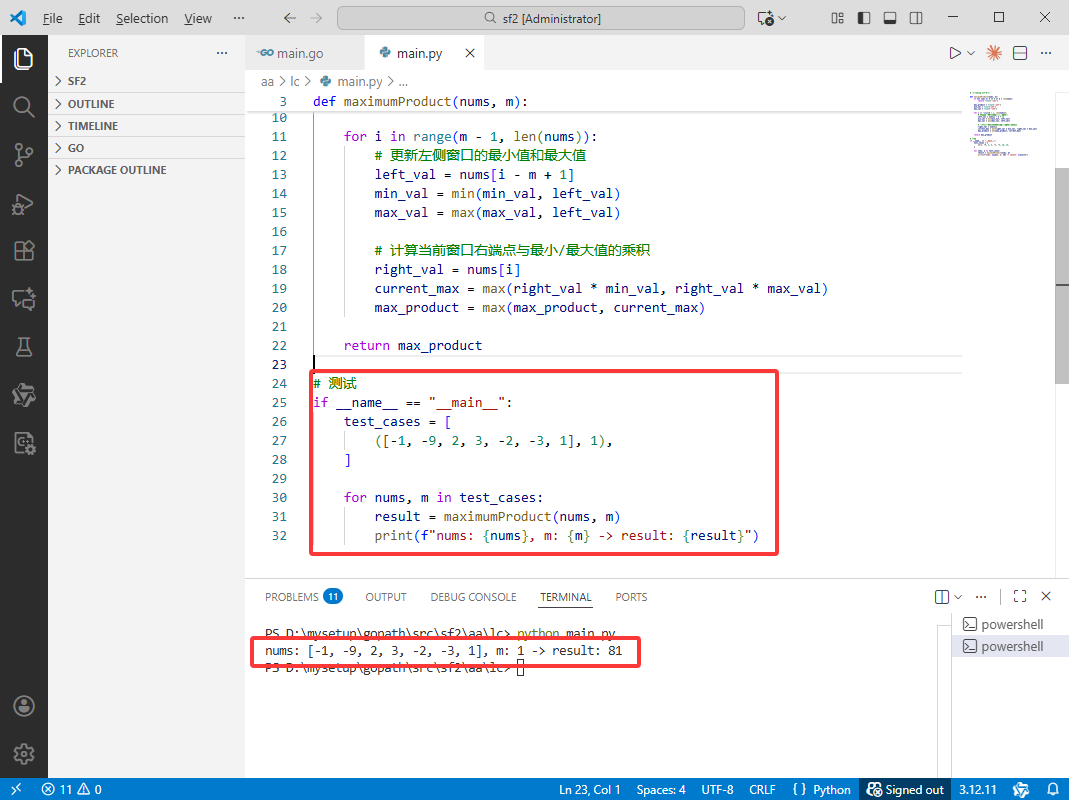Click the split editor layout icon

coord(1020,53)
